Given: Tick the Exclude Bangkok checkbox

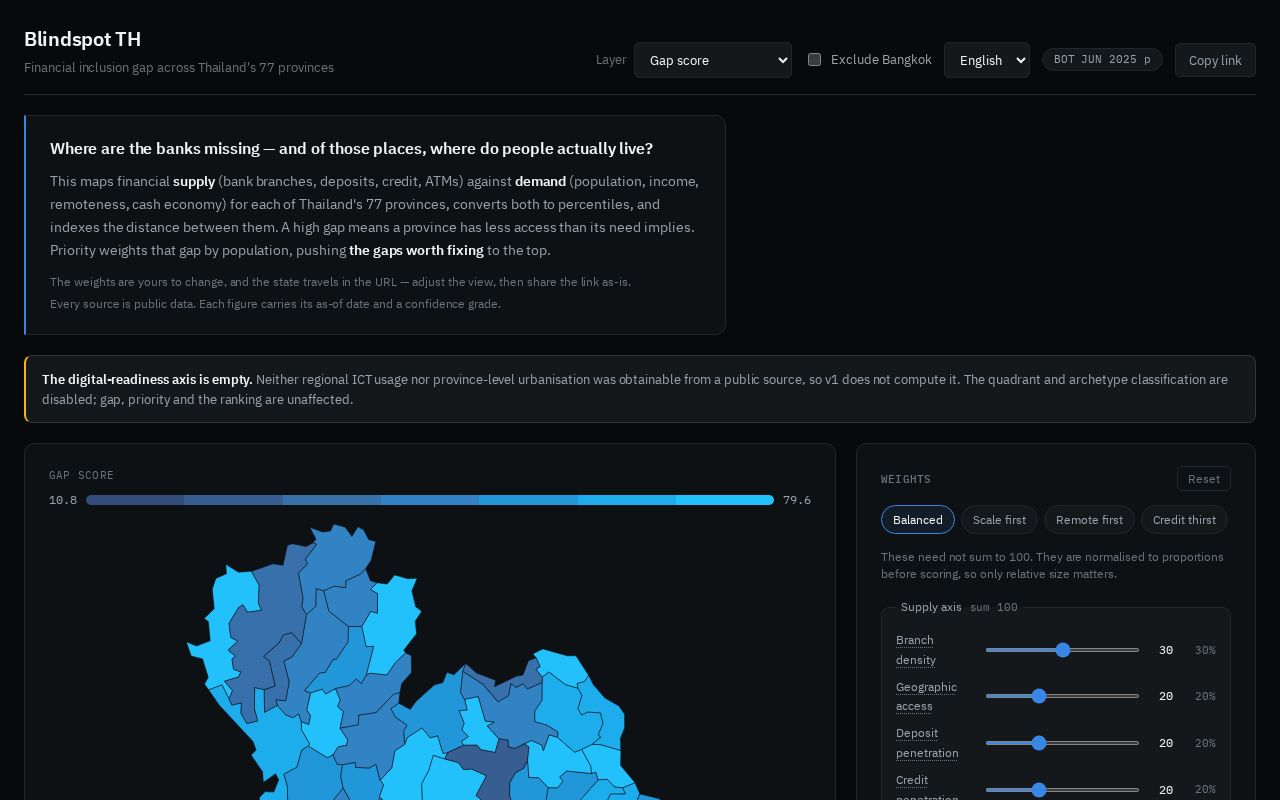Looking at the screenshot, I should [x=815, y=60].
